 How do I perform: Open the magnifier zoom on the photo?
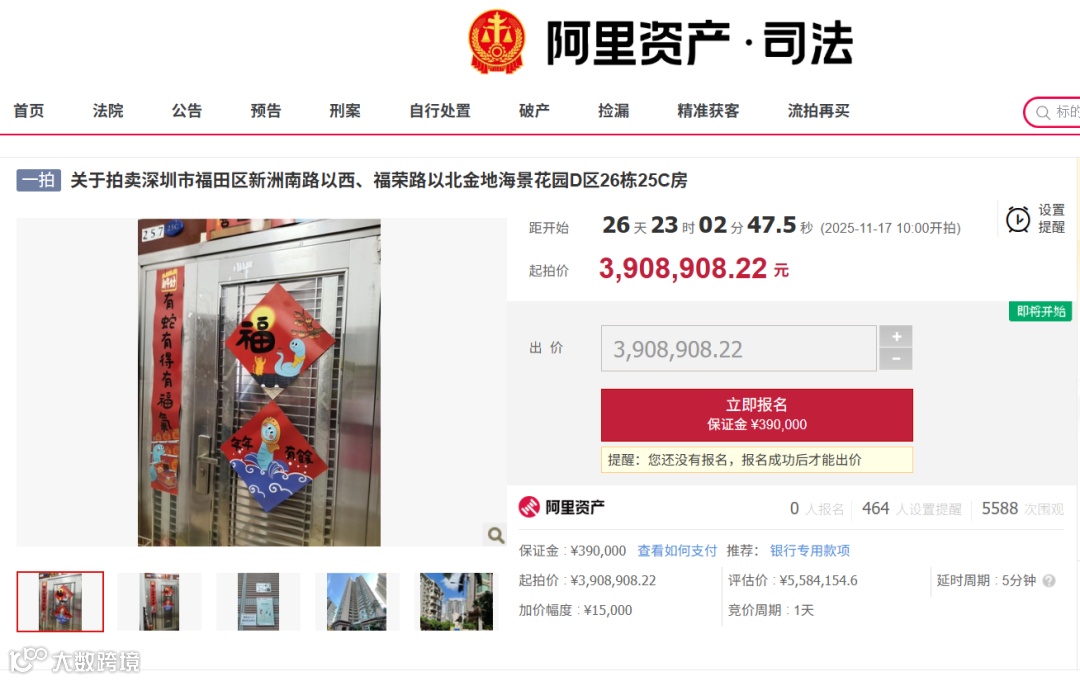pyautogui.click(x=495, y=535)
